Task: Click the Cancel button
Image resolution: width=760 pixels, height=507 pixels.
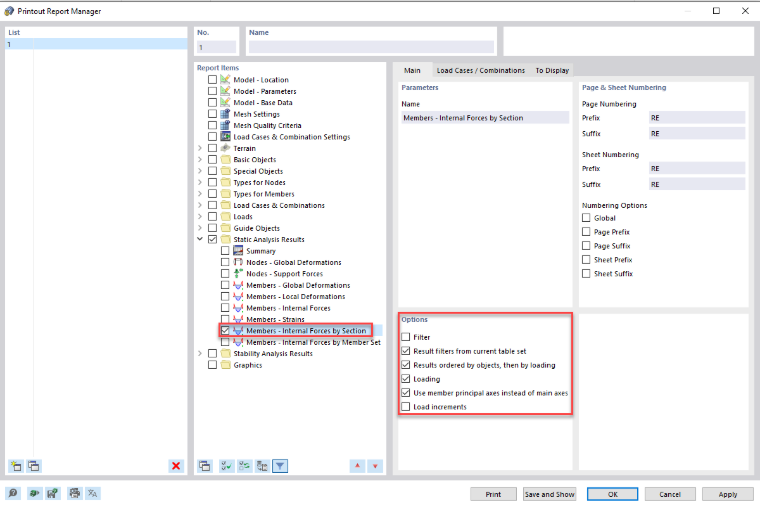Action: tap(670, 494)
